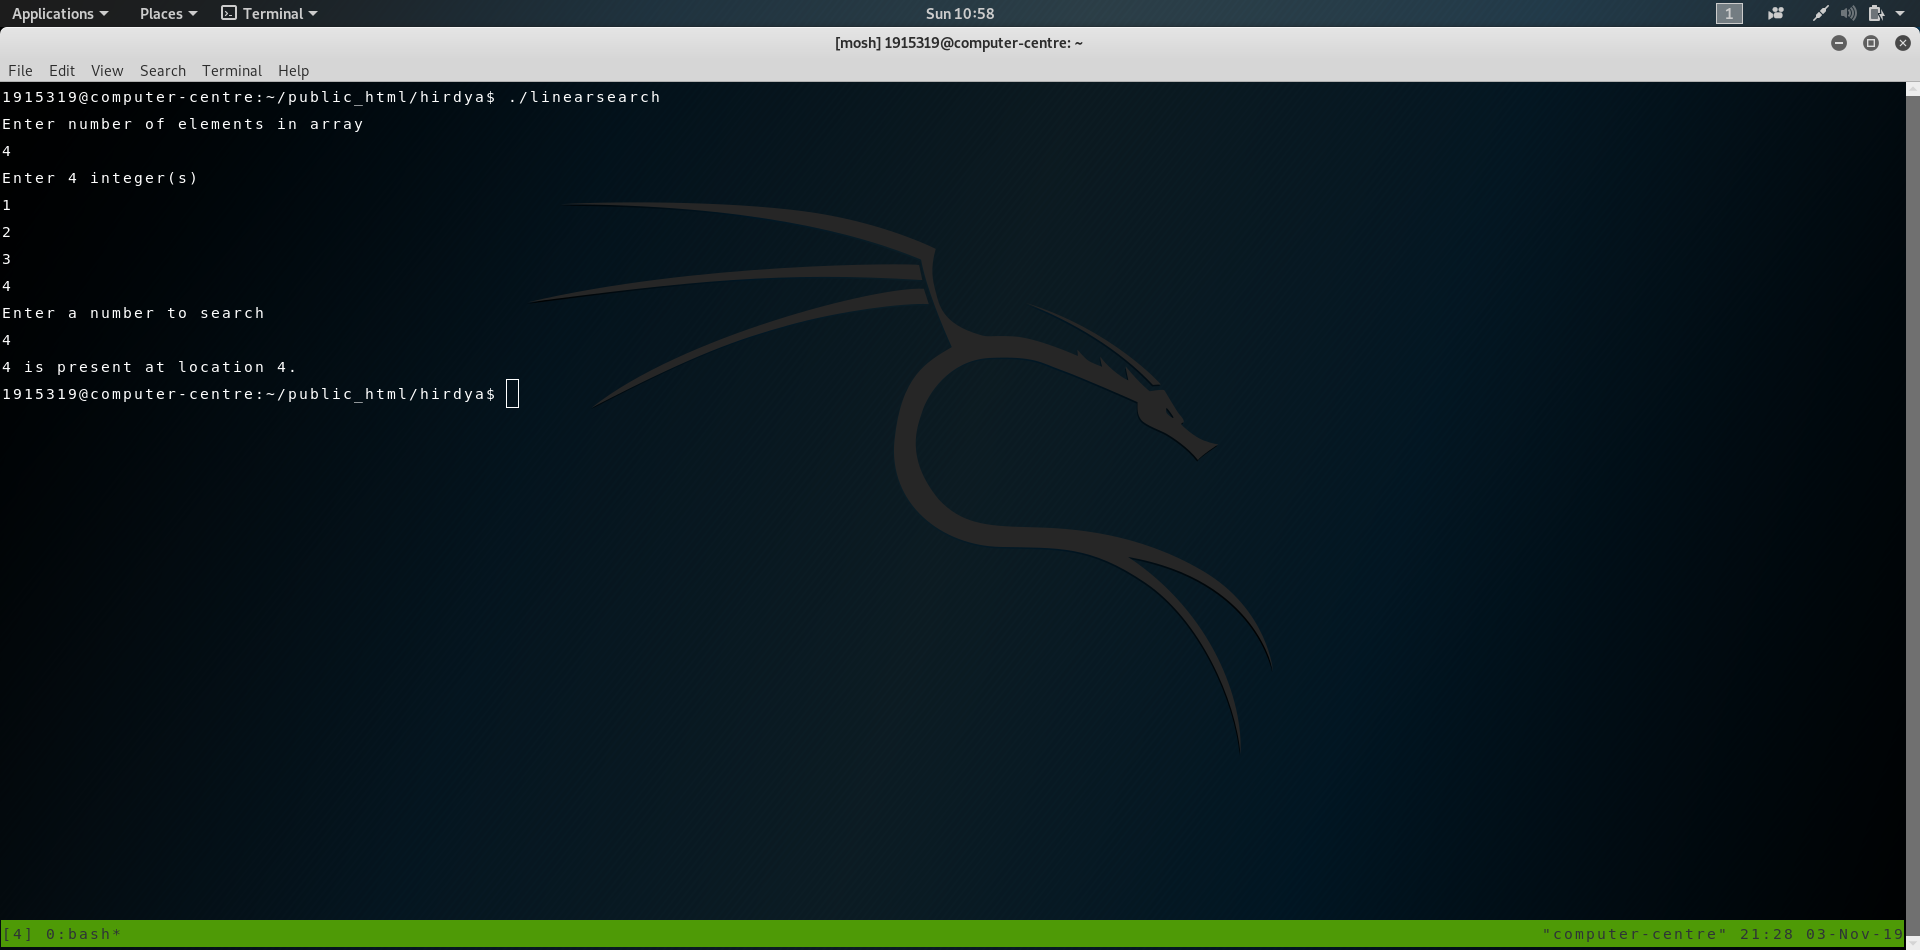Click '4 is present at location 4.' output
The image size is (1920, 950).
pyautogui.click(x=149, y=367)
